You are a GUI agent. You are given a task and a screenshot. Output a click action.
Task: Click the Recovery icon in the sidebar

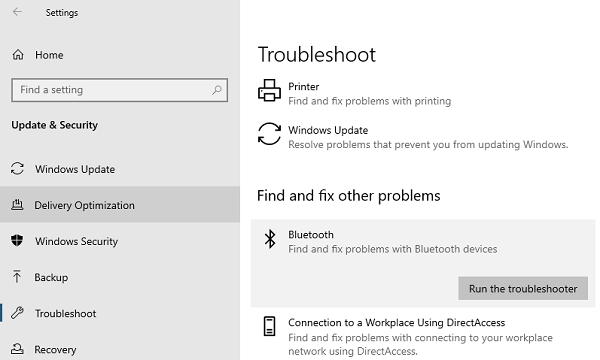coord(17,349)
